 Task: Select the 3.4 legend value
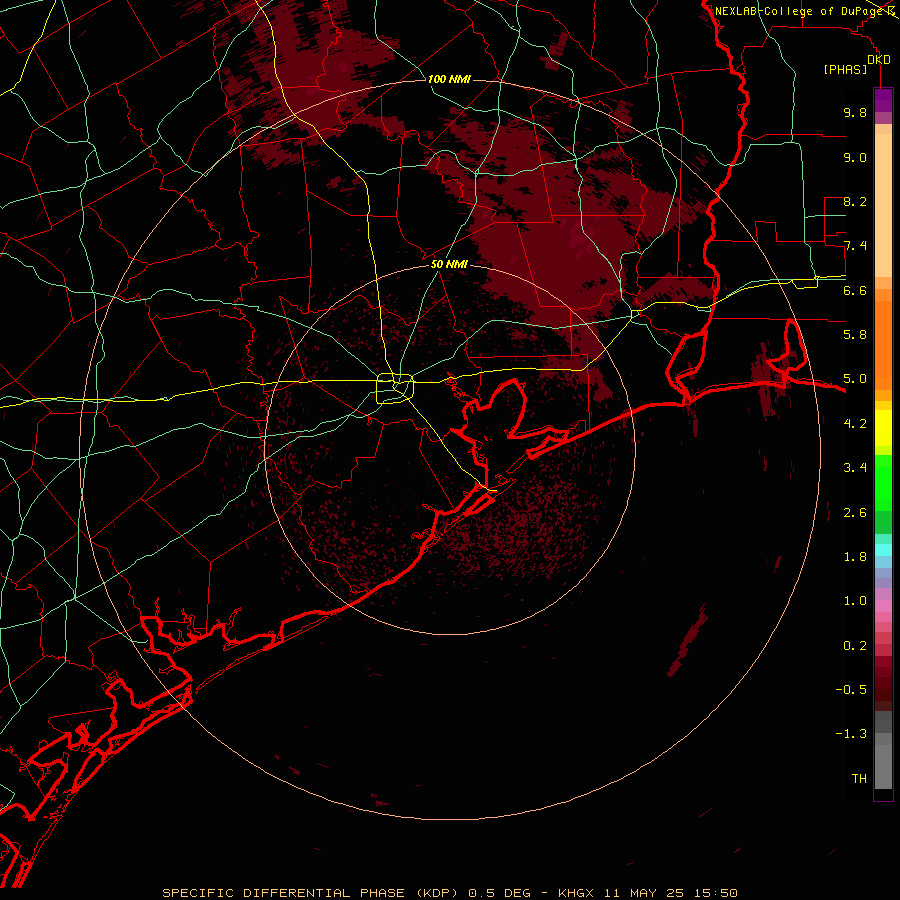[855, 468]
